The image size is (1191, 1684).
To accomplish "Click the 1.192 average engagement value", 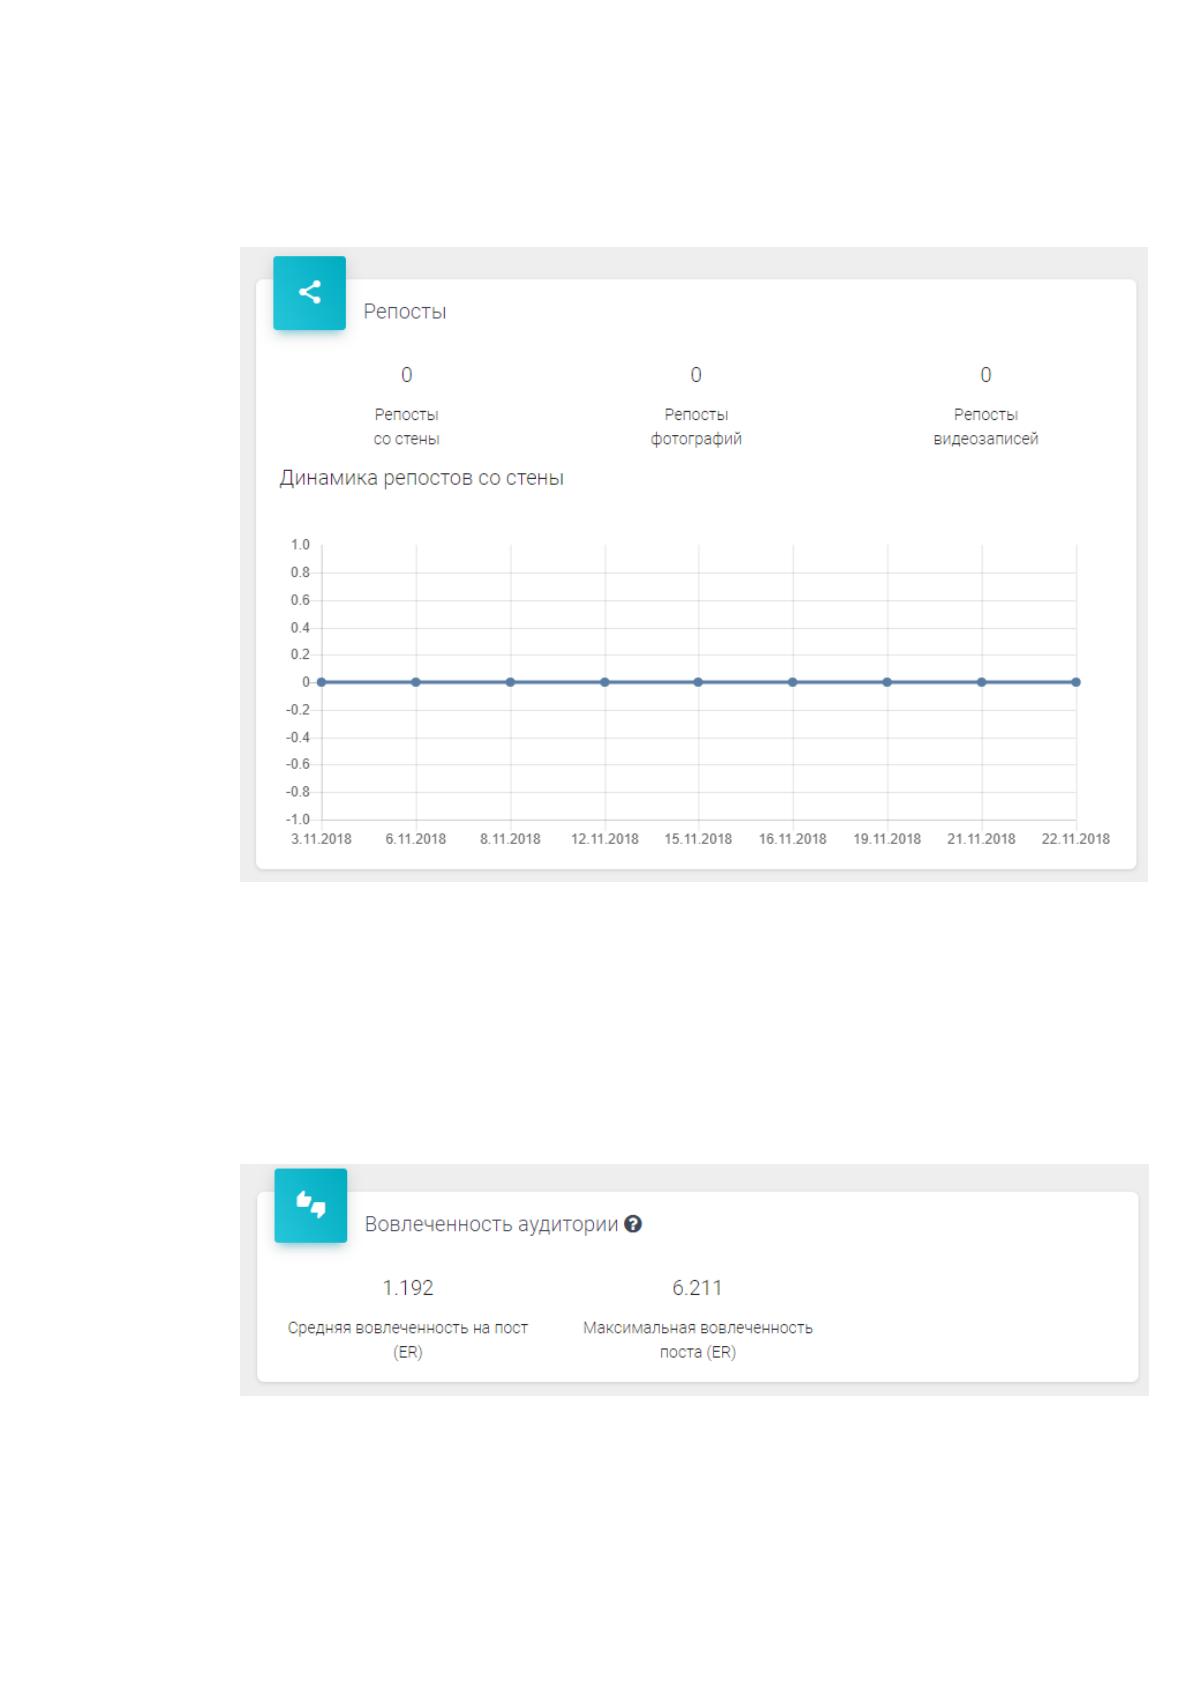I will (x=408, y=1288).
